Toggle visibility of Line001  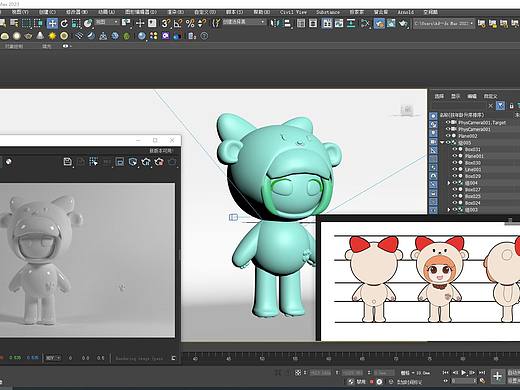[x=454, y=169]
